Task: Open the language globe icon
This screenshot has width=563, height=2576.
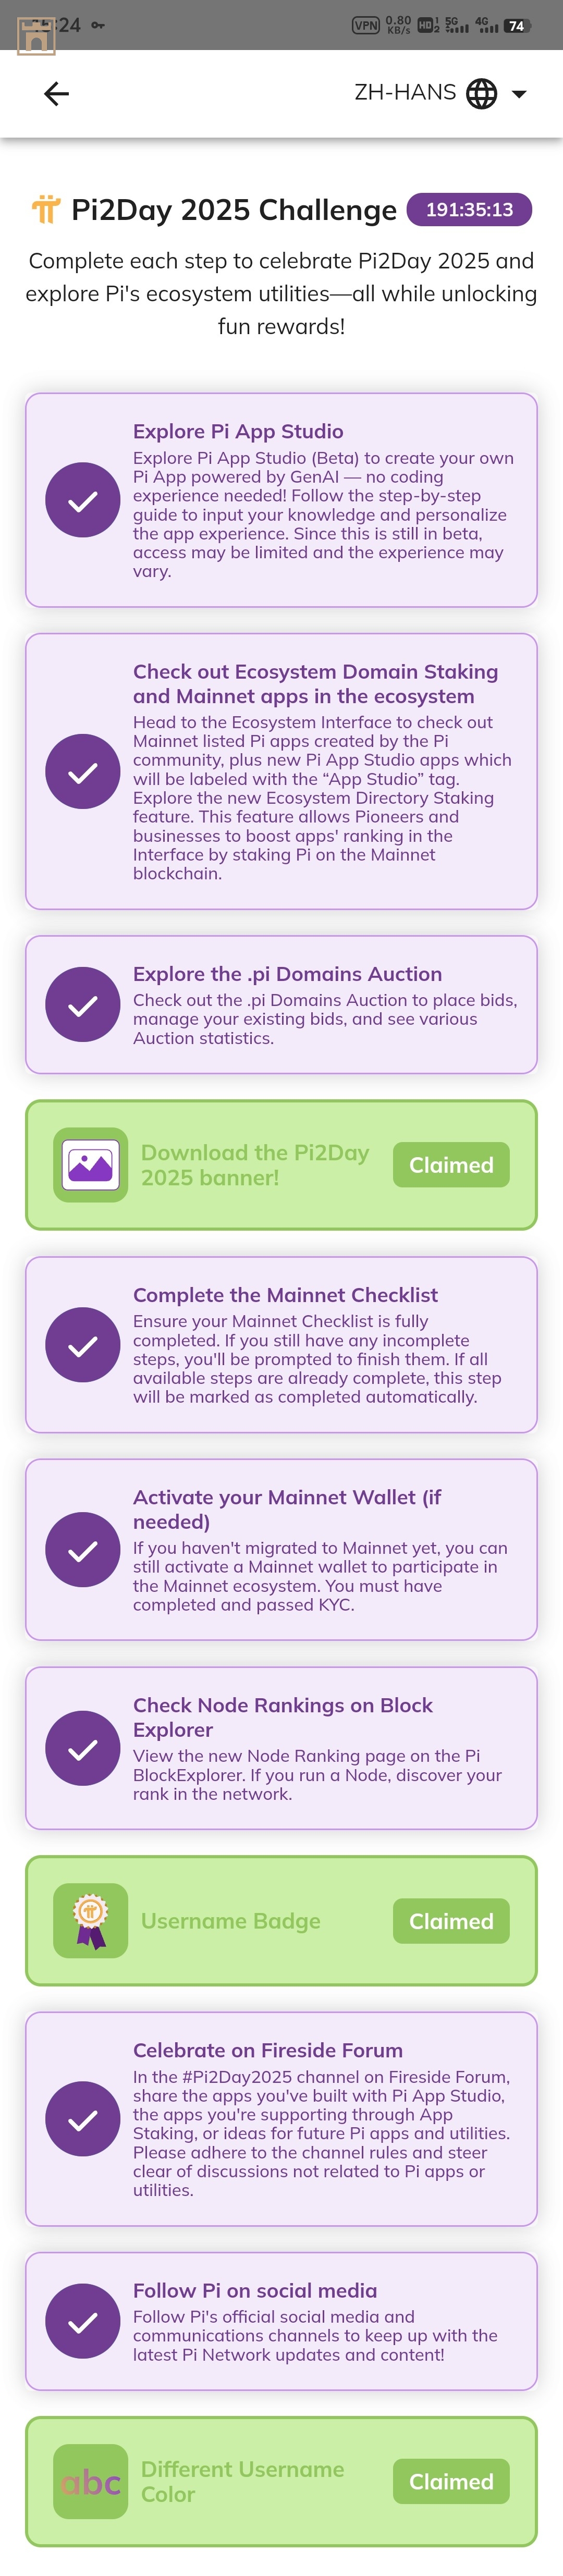Action: [x=482, y=94]
